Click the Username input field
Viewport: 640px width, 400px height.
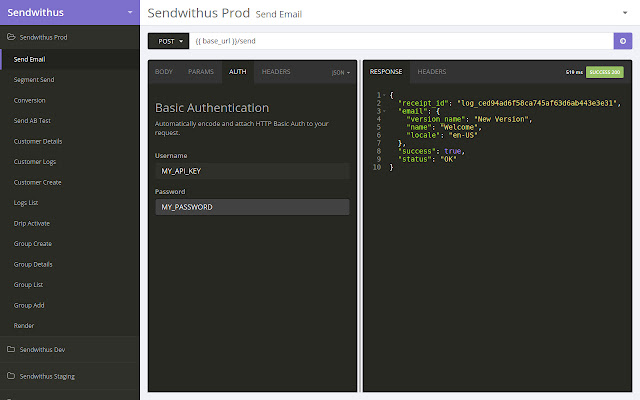pos(252,171)
